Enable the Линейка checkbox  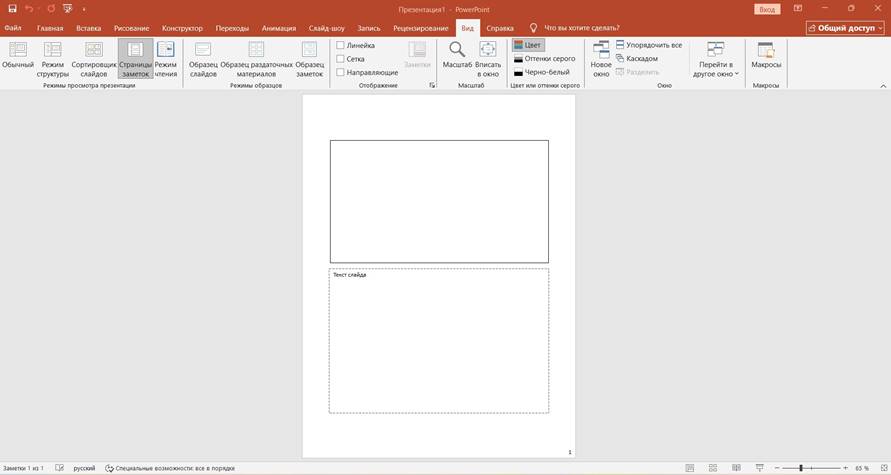click(x=341, y=45)
